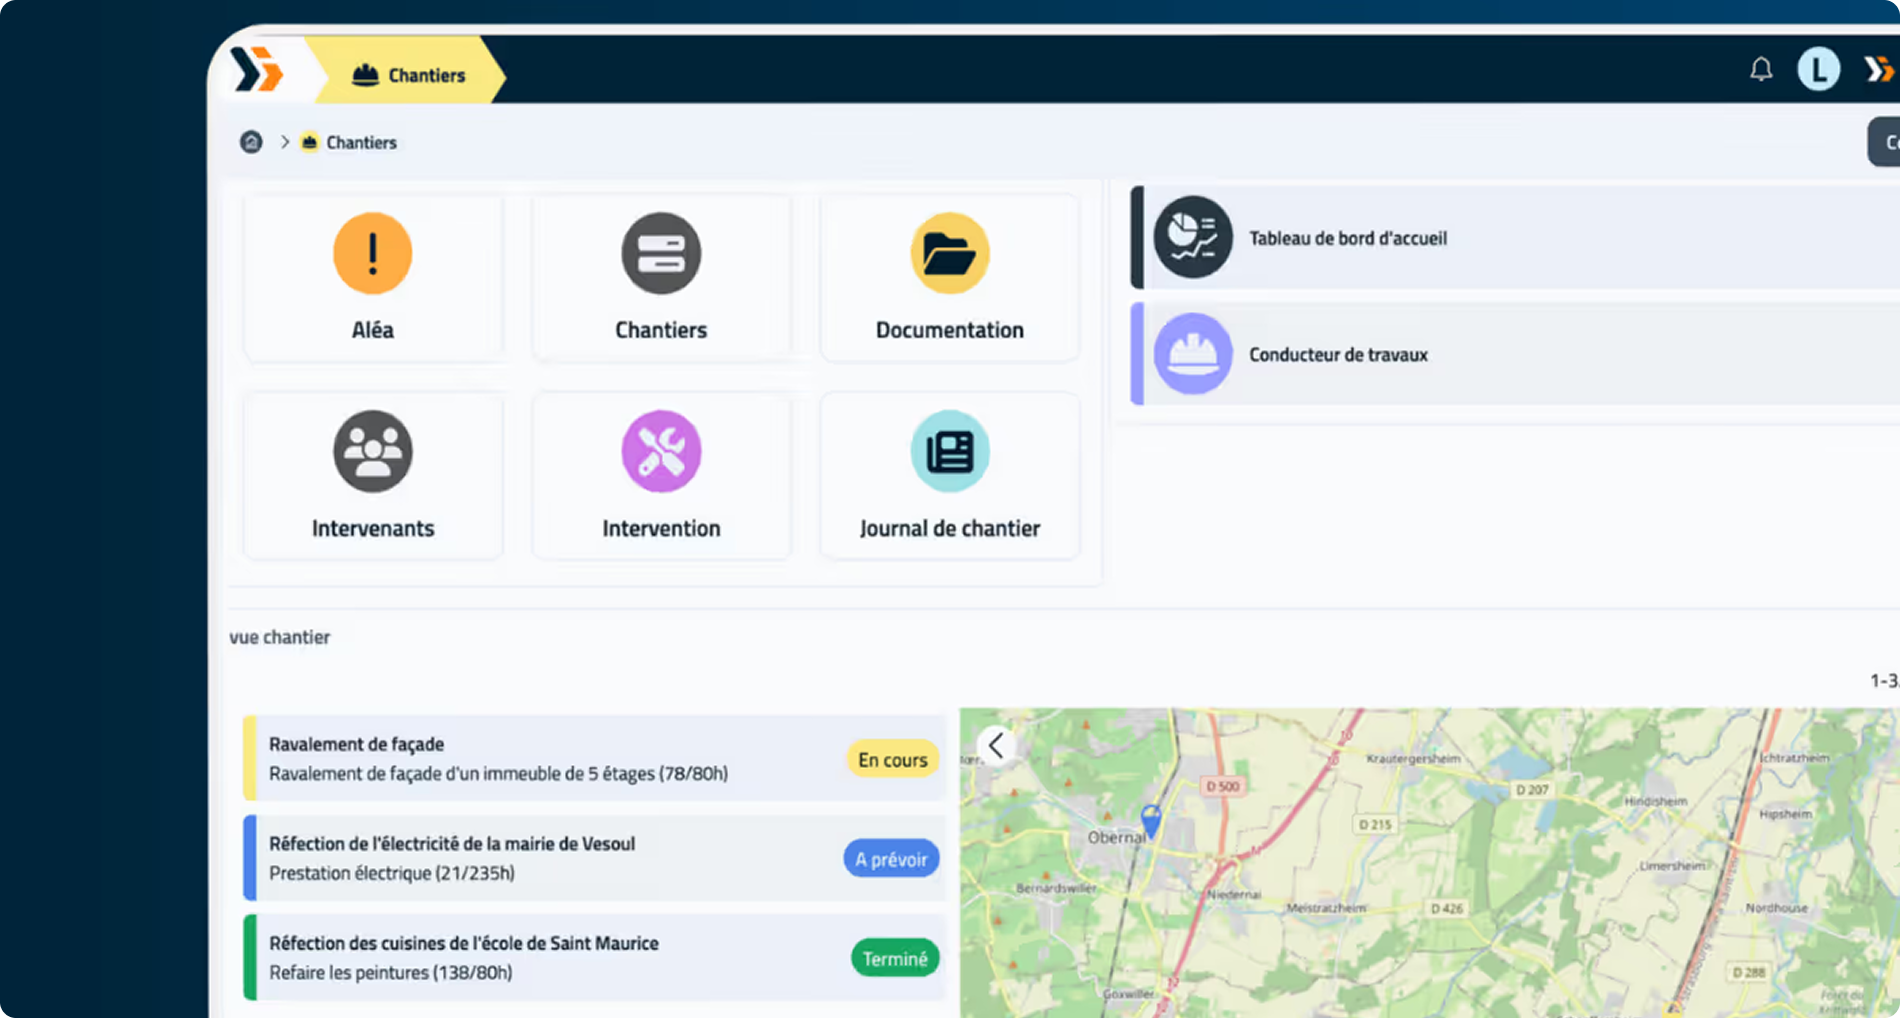Open the Chantiers server icon tile
This screenshot has width=1900, height=1018.
661,253
